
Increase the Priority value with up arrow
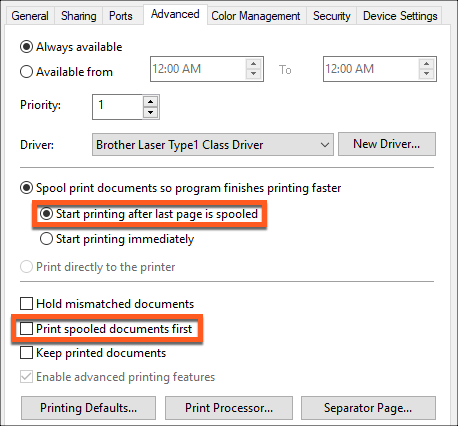[x=151, y=102]
